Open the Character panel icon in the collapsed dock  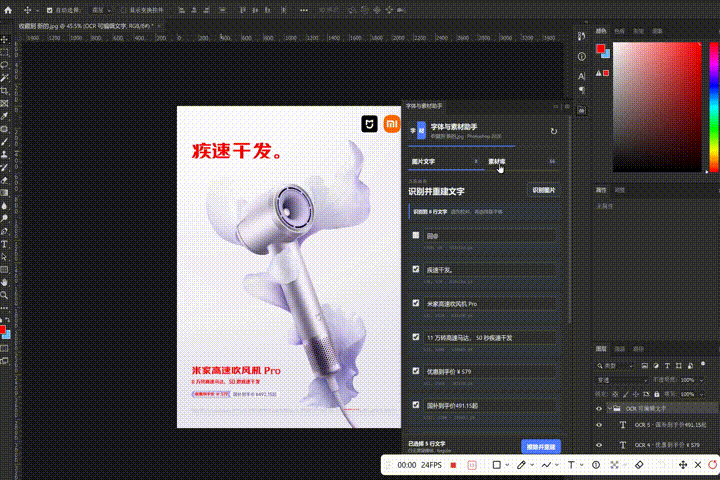(x=582, y=75)
